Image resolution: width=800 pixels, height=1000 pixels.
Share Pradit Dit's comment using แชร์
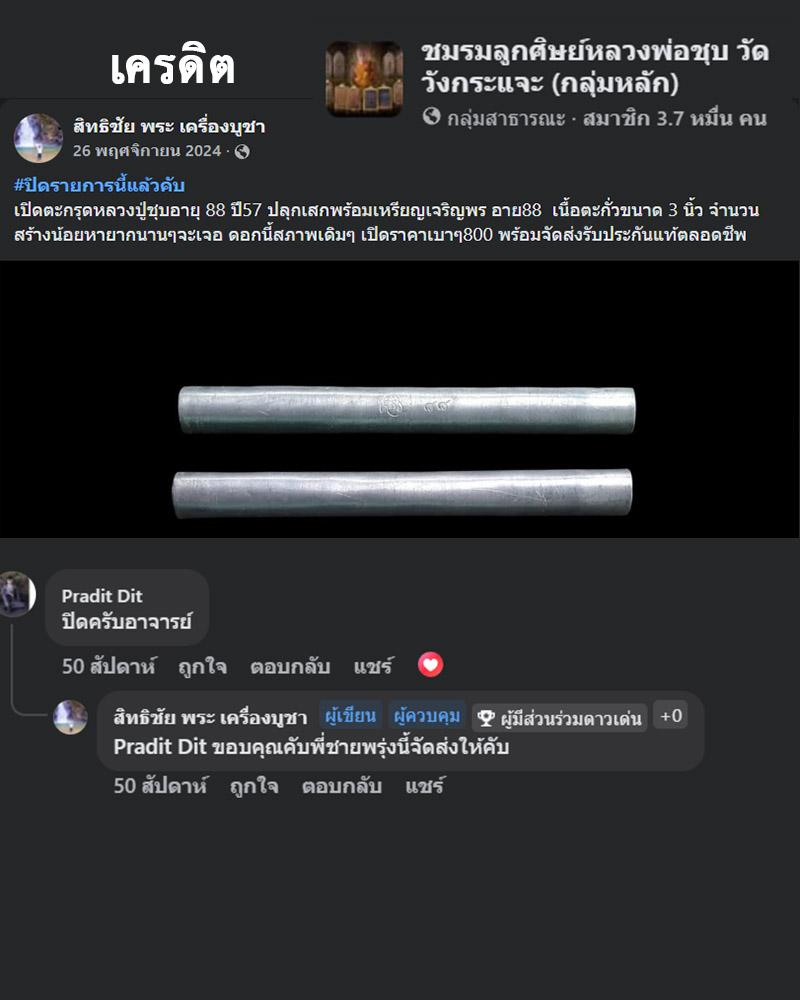coord(374,666)
